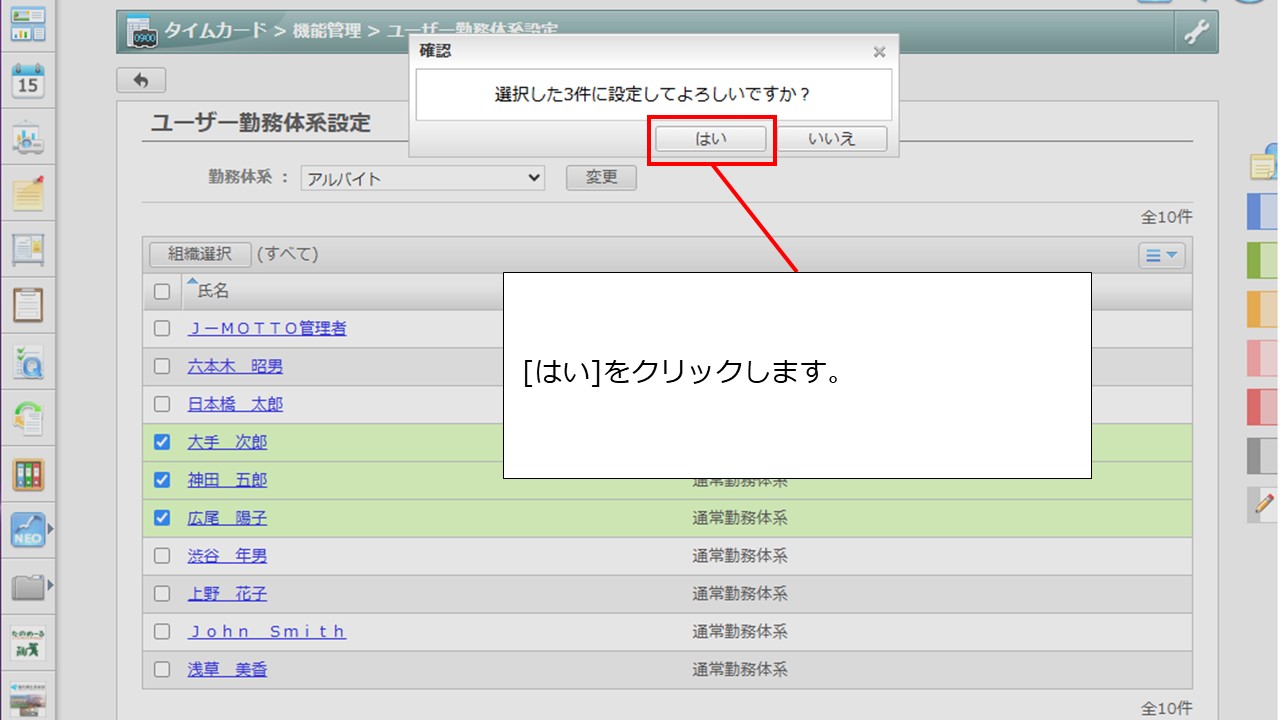
Task: Click the pencil edit icon on right edge
Action: point(1265,503)
